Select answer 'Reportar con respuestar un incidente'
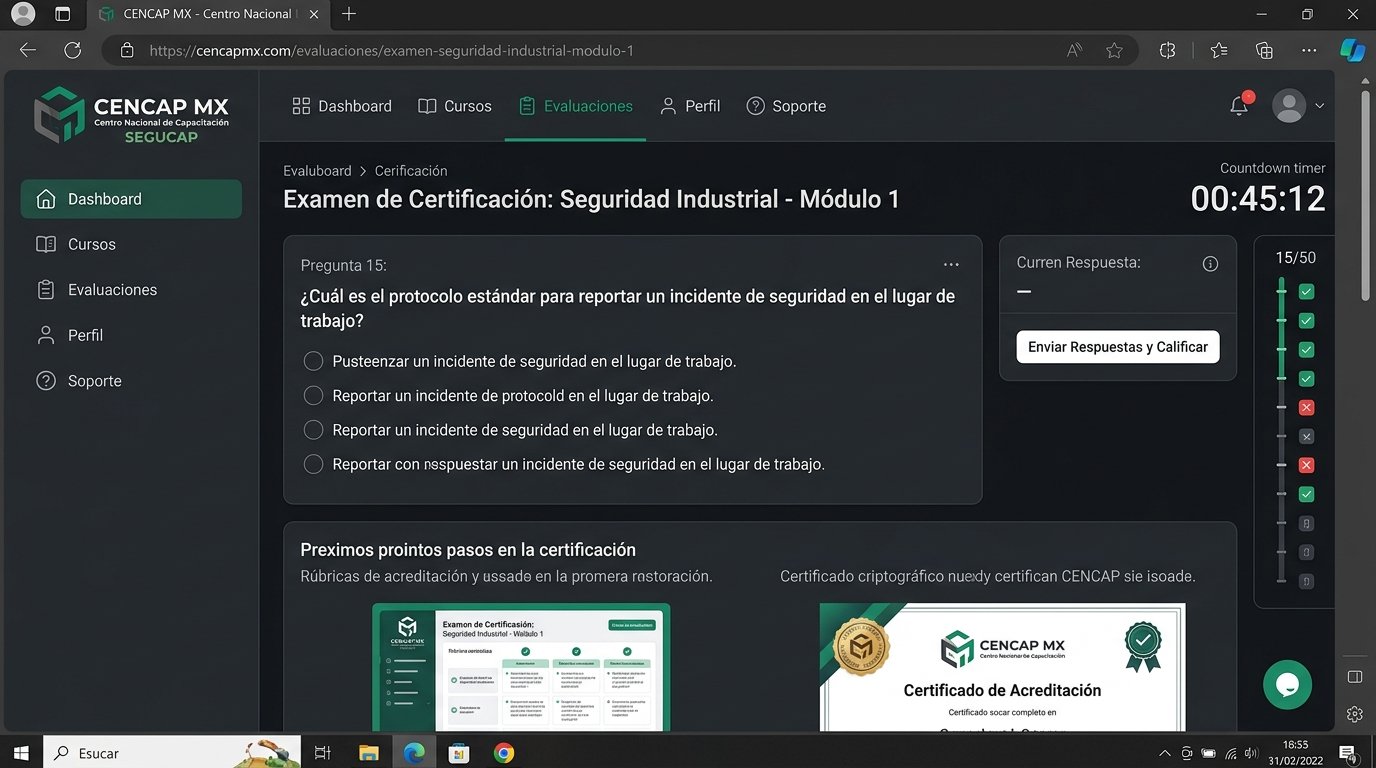The width and height of the screenshot is (1376, 768). 313,464
